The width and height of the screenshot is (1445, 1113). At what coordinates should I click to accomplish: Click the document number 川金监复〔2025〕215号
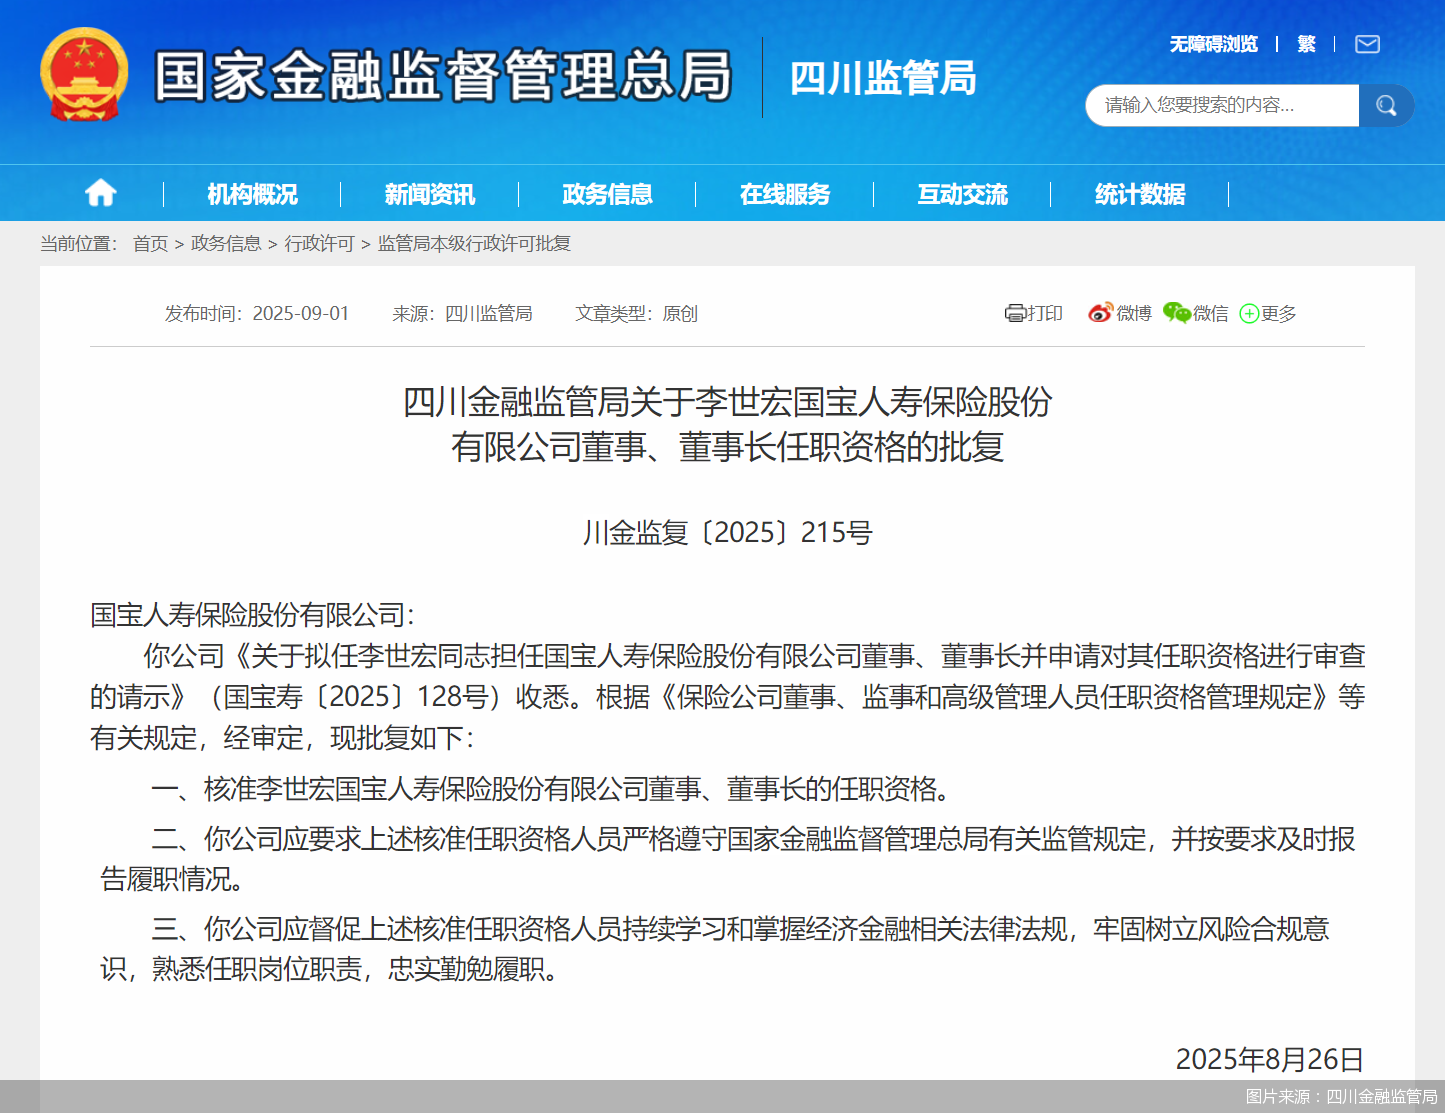(x=727, y=532)
